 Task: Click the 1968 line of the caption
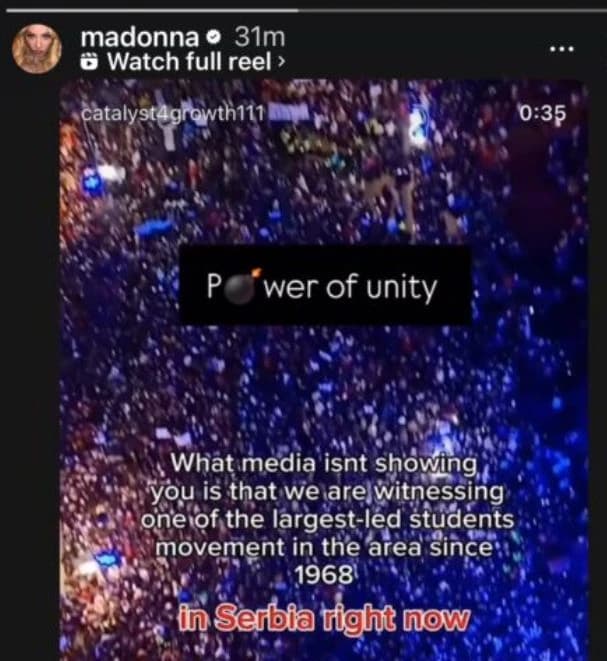(x=324, y=574)
